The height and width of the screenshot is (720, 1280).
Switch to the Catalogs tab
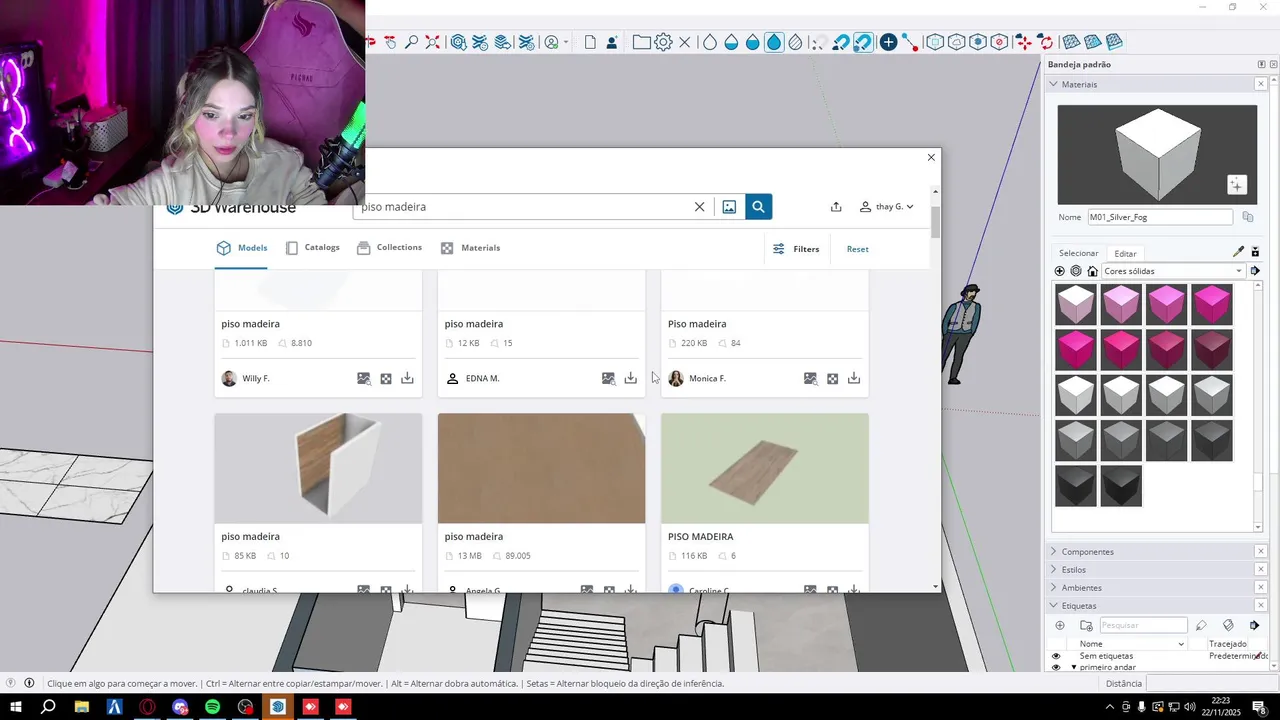tap(312, 248)
